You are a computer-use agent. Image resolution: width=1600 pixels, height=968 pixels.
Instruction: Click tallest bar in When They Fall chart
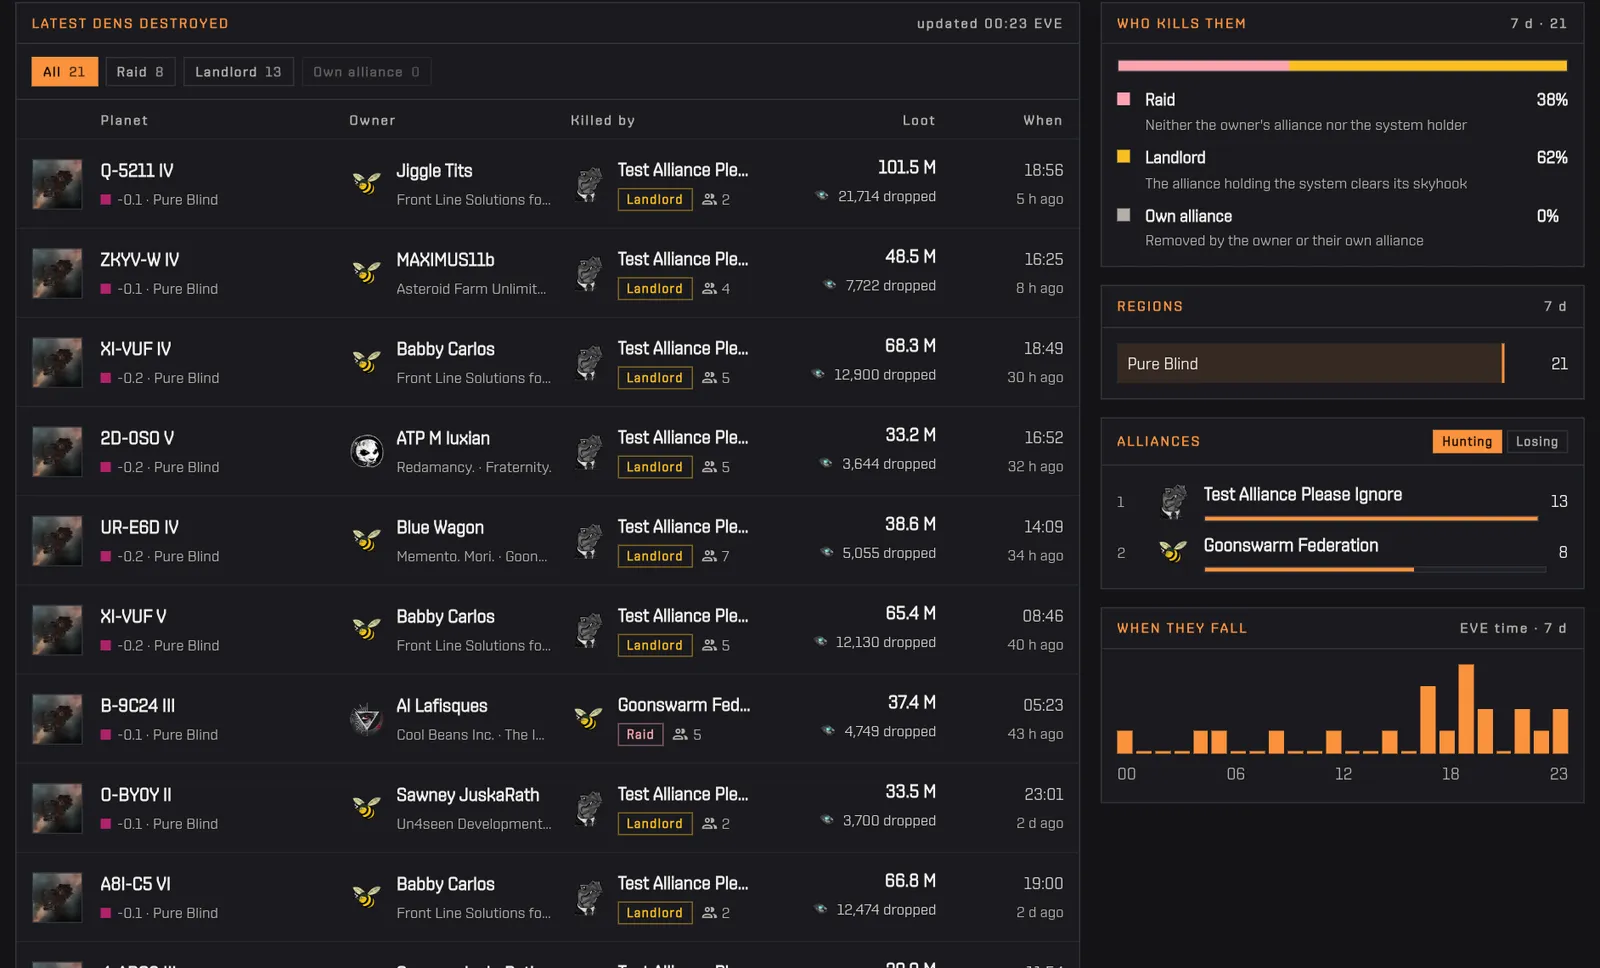(x=1466, y=709)
